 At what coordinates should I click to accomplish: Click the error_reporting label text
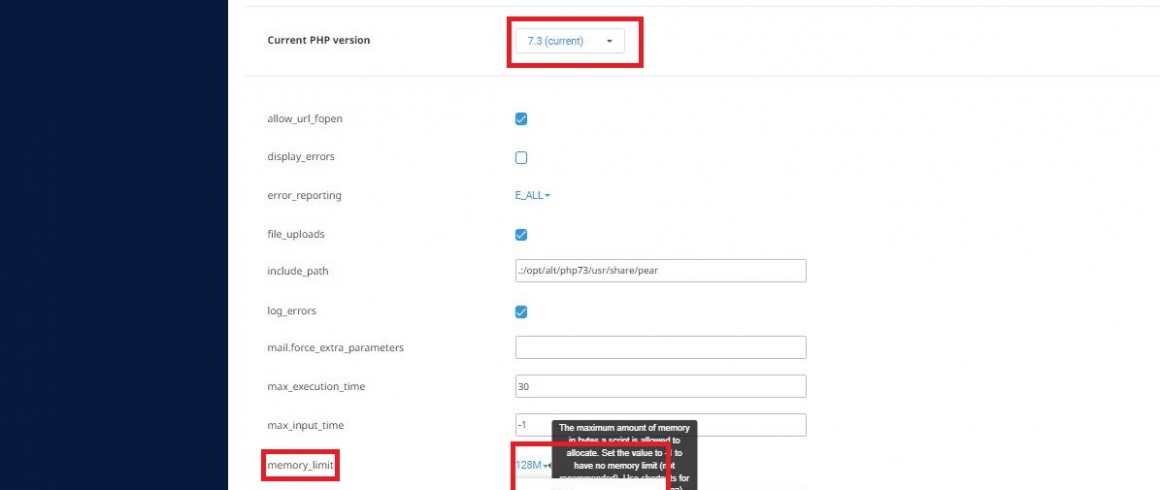click(304, 196)
